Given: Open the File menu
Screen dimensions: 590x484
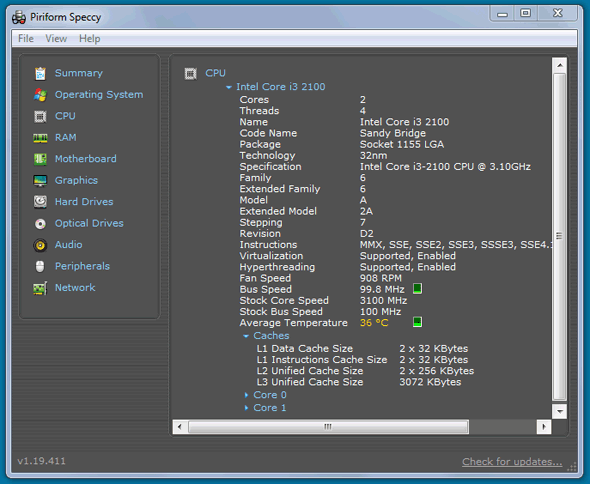Looking at the screenshot, I should pyautogui.click(x=26, y=38).
